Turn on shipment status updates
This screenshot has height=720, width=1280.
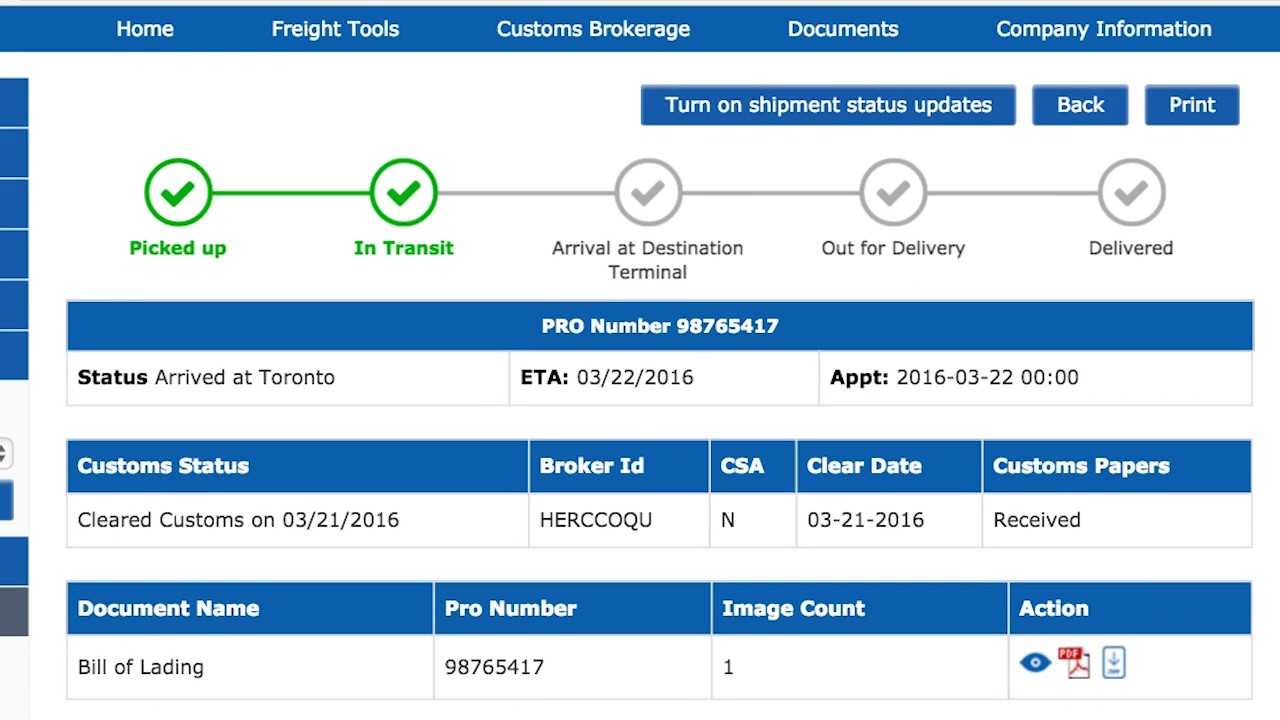tap(828, 105)
